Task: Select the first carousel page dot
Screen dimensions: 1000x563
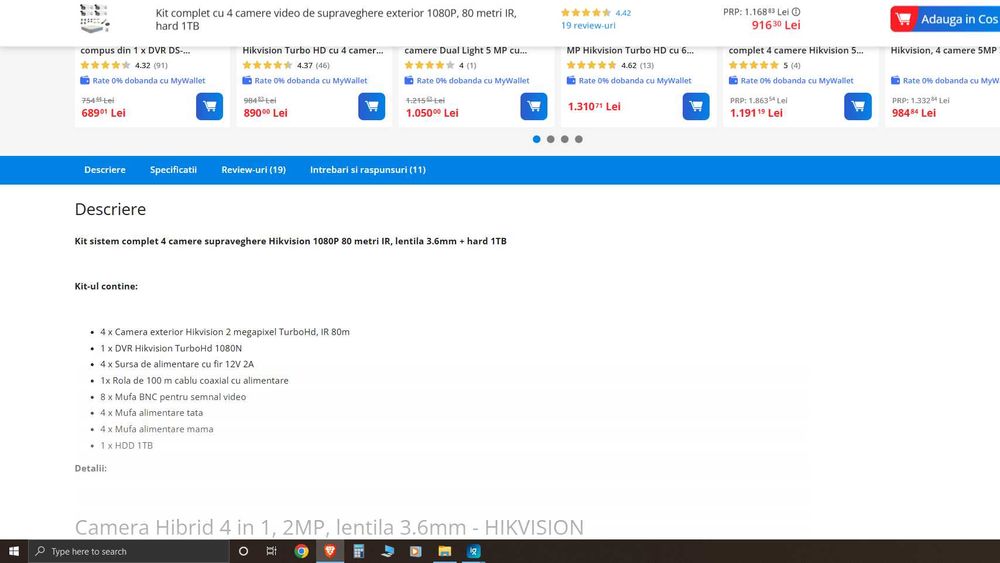Action: coord(536,139)
